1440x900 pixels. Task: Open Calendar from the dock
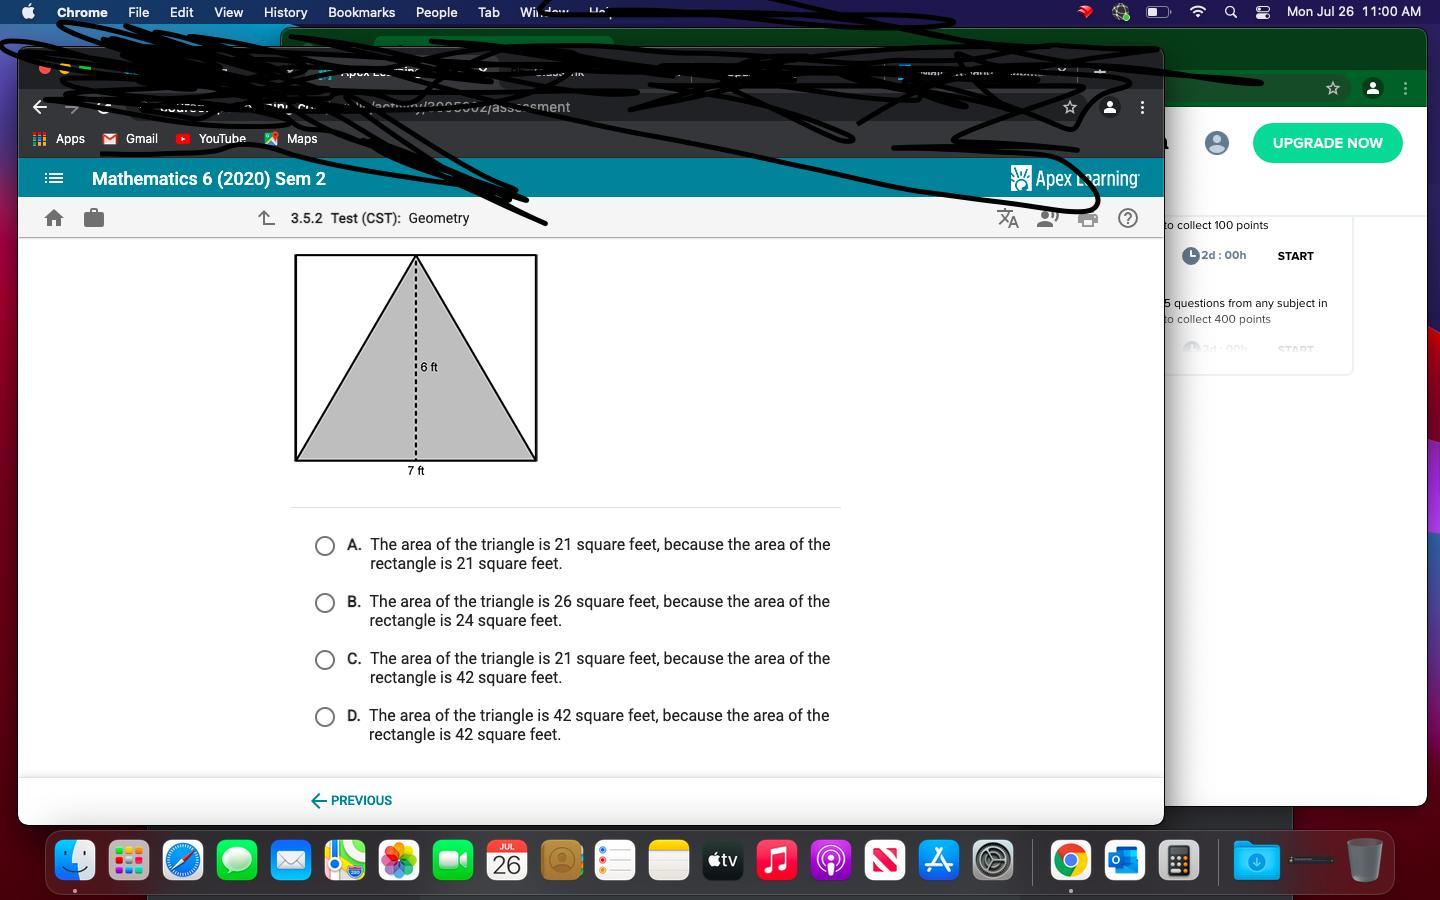click(507, 860)
